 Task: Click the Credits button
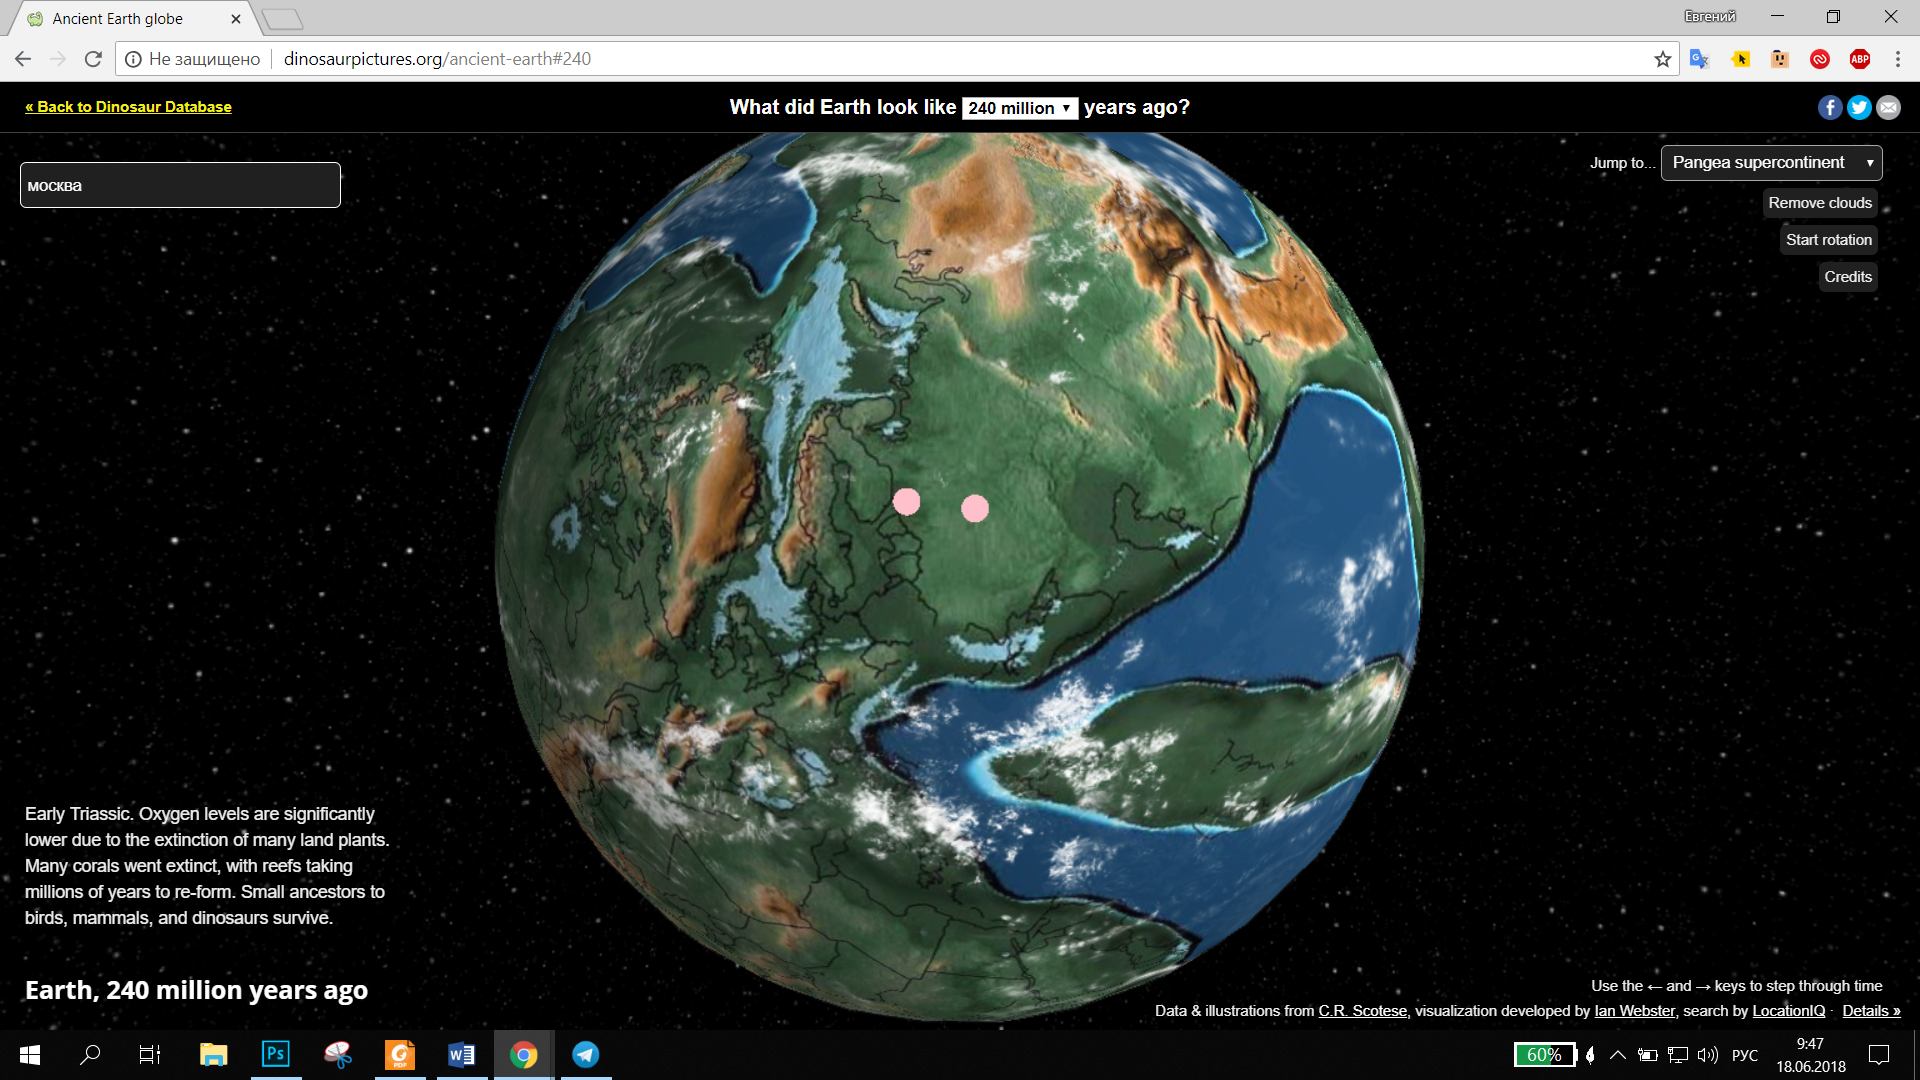(1847, 277)
